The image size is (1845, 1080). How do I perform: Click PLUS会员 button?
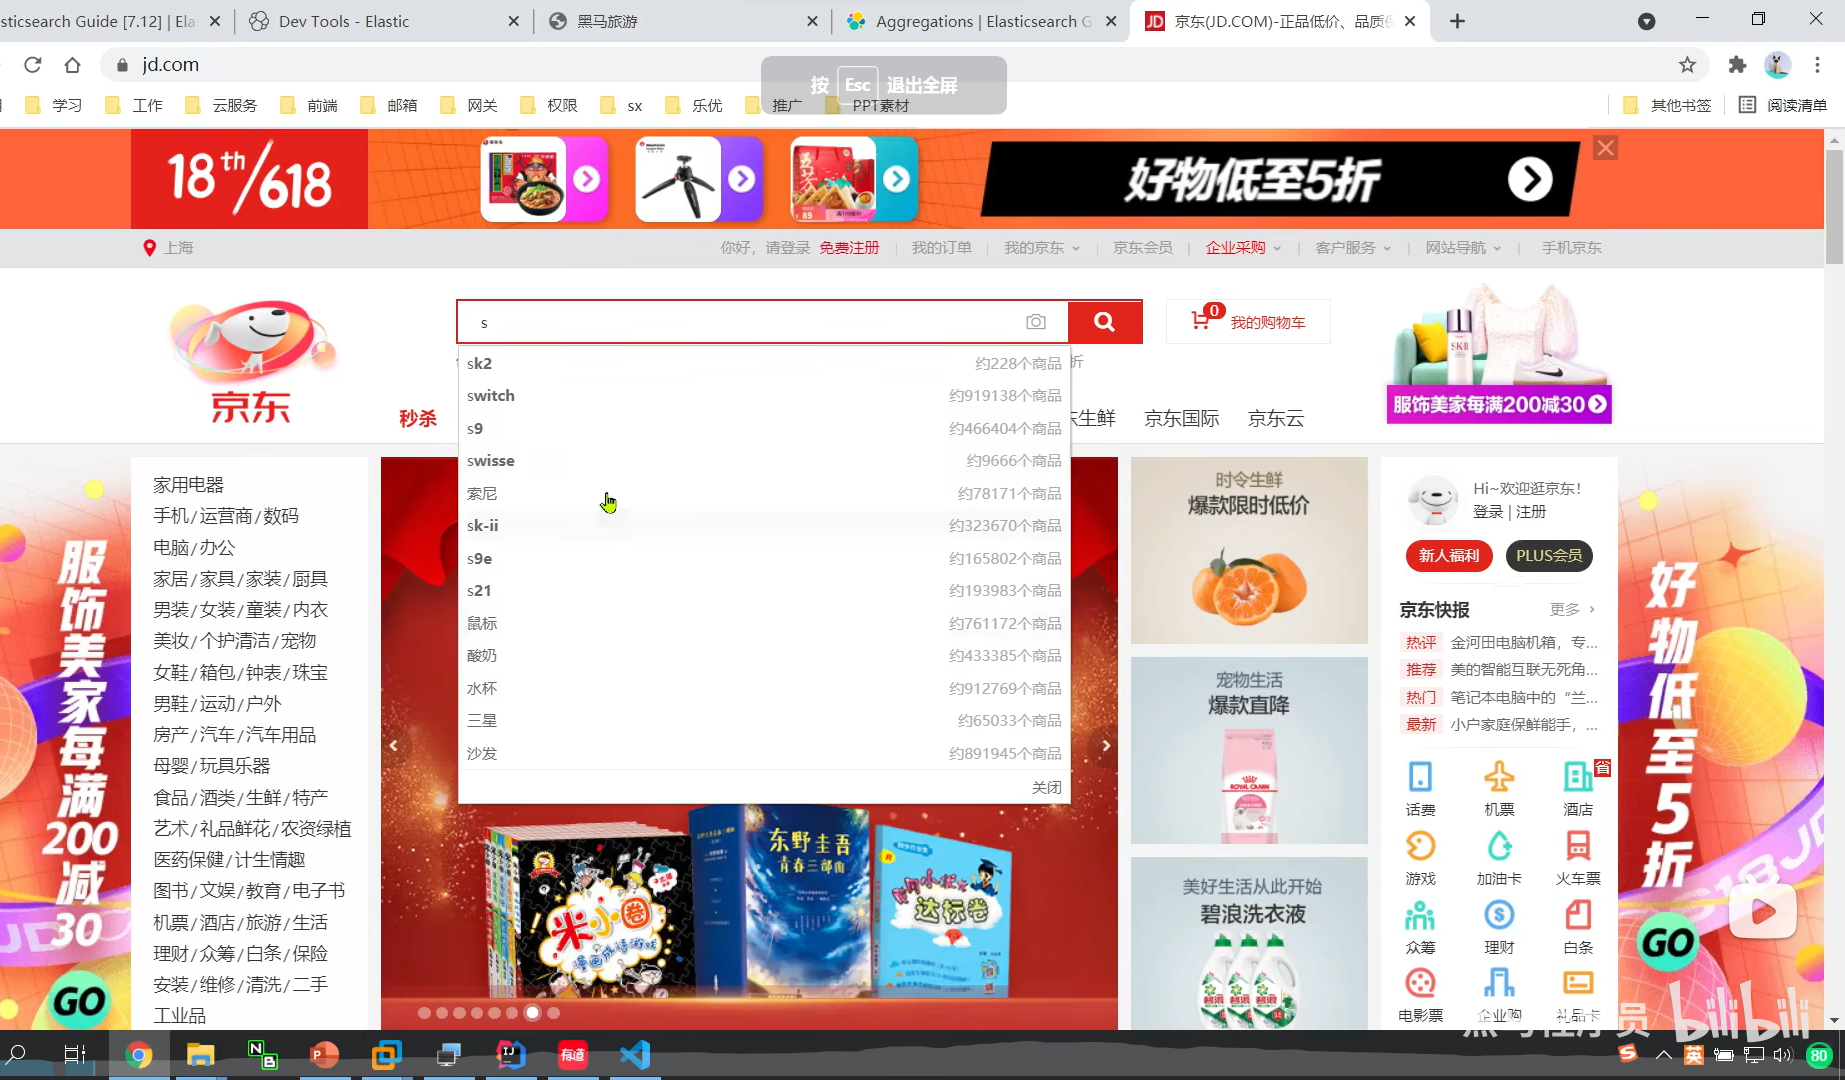click(1549, 556)
